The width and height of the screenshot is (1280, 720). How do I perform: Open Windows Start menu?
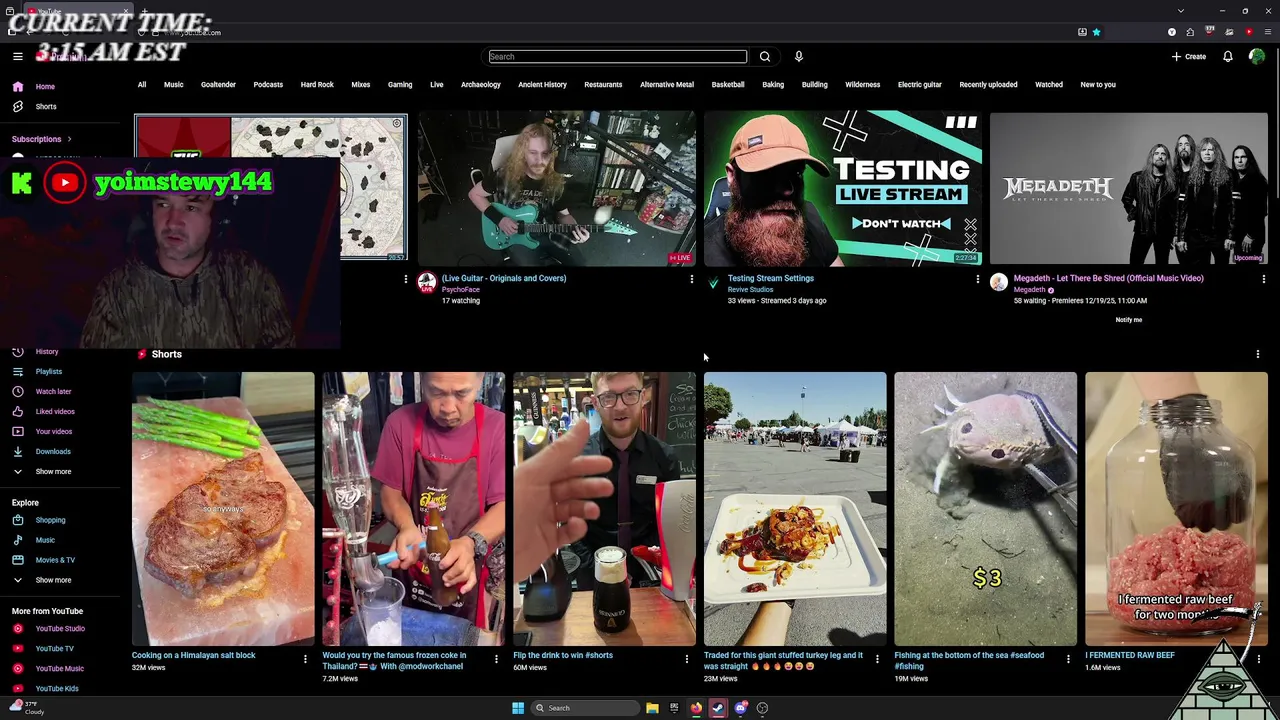(x=518, y=708)
